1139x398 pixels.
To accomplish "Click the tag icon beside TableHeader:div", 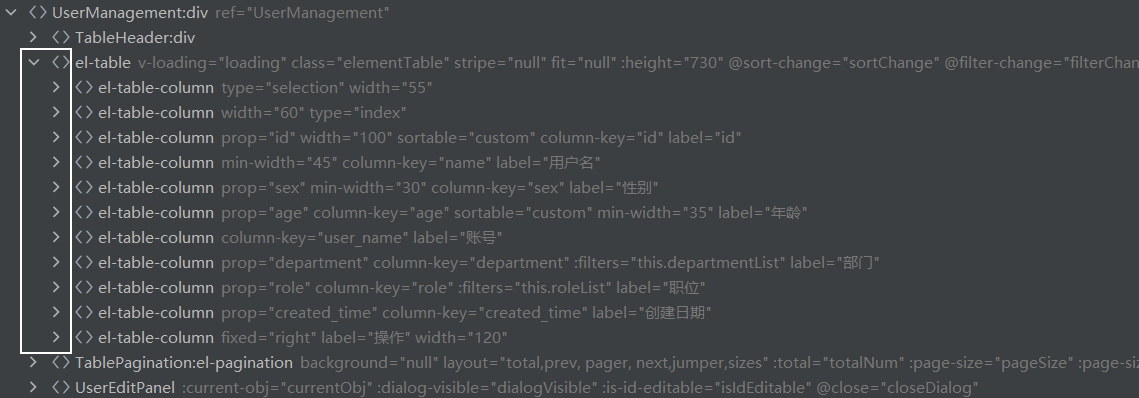I will coord(61,37).
